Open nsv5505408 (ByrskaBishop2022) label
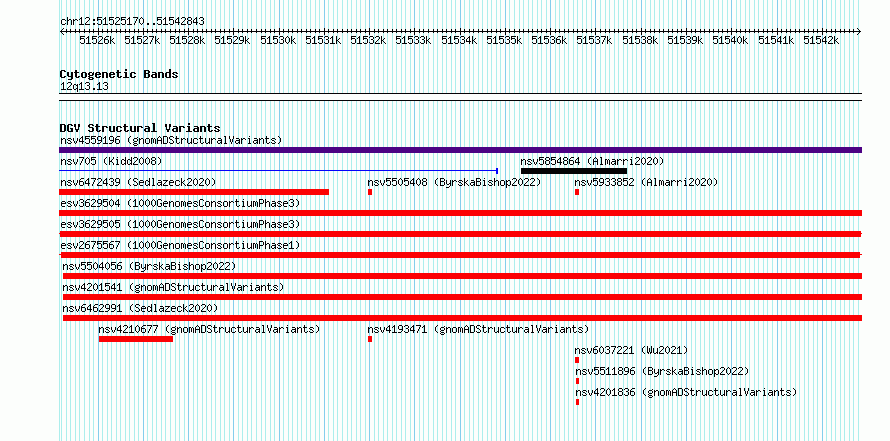 [454, 182]
